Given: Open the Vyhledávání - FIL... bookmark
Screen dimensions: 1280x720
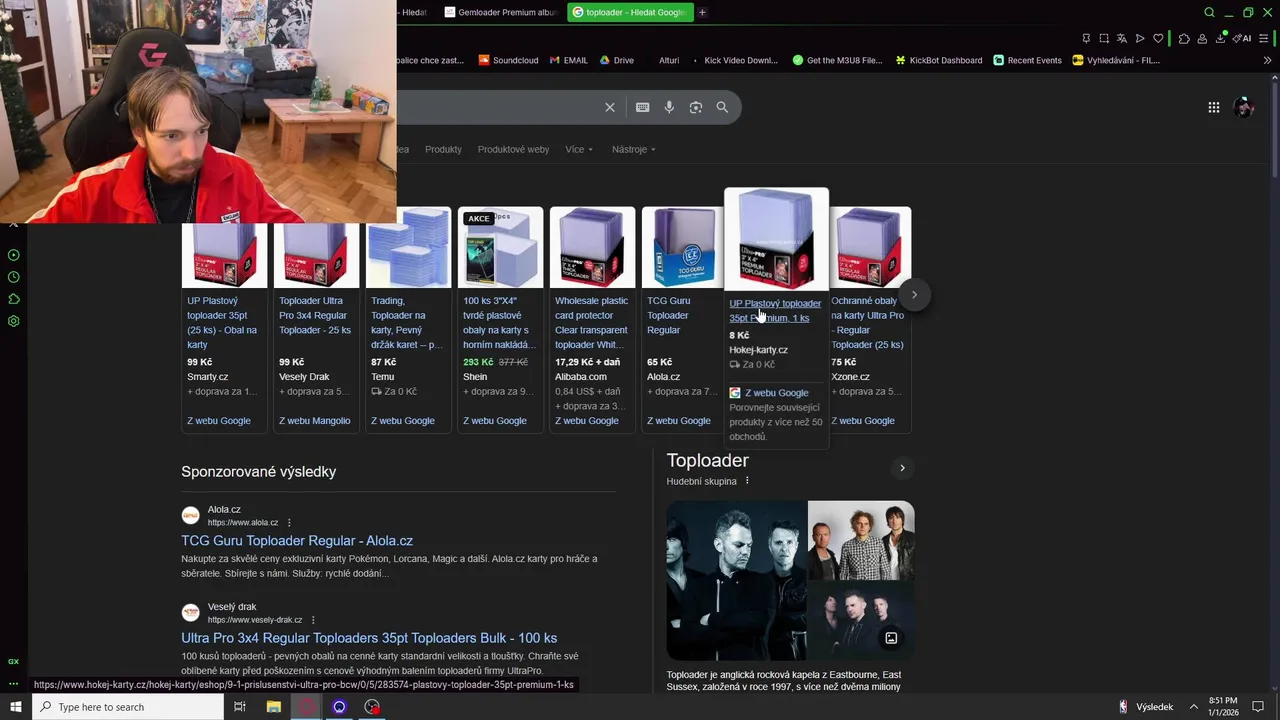Looking at the screenshot, I should [1116, 60].
